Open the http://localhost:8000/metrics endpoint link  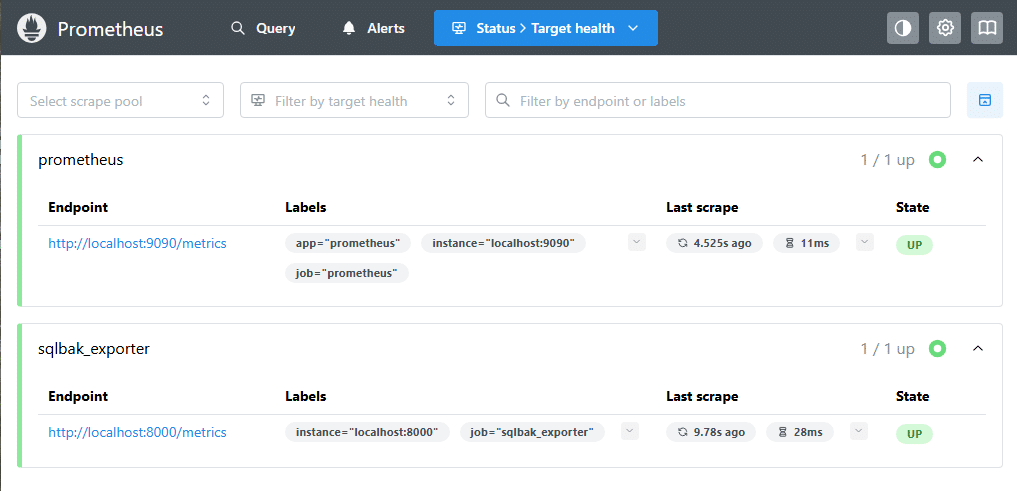point(137,432)
